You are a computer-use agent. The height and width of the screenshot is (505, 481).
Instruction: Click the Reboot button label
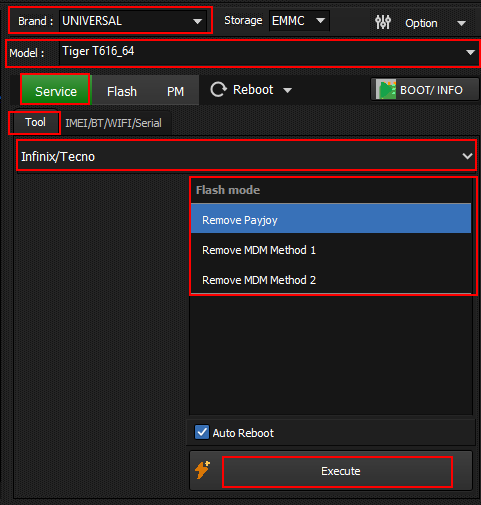click(253, 90)
